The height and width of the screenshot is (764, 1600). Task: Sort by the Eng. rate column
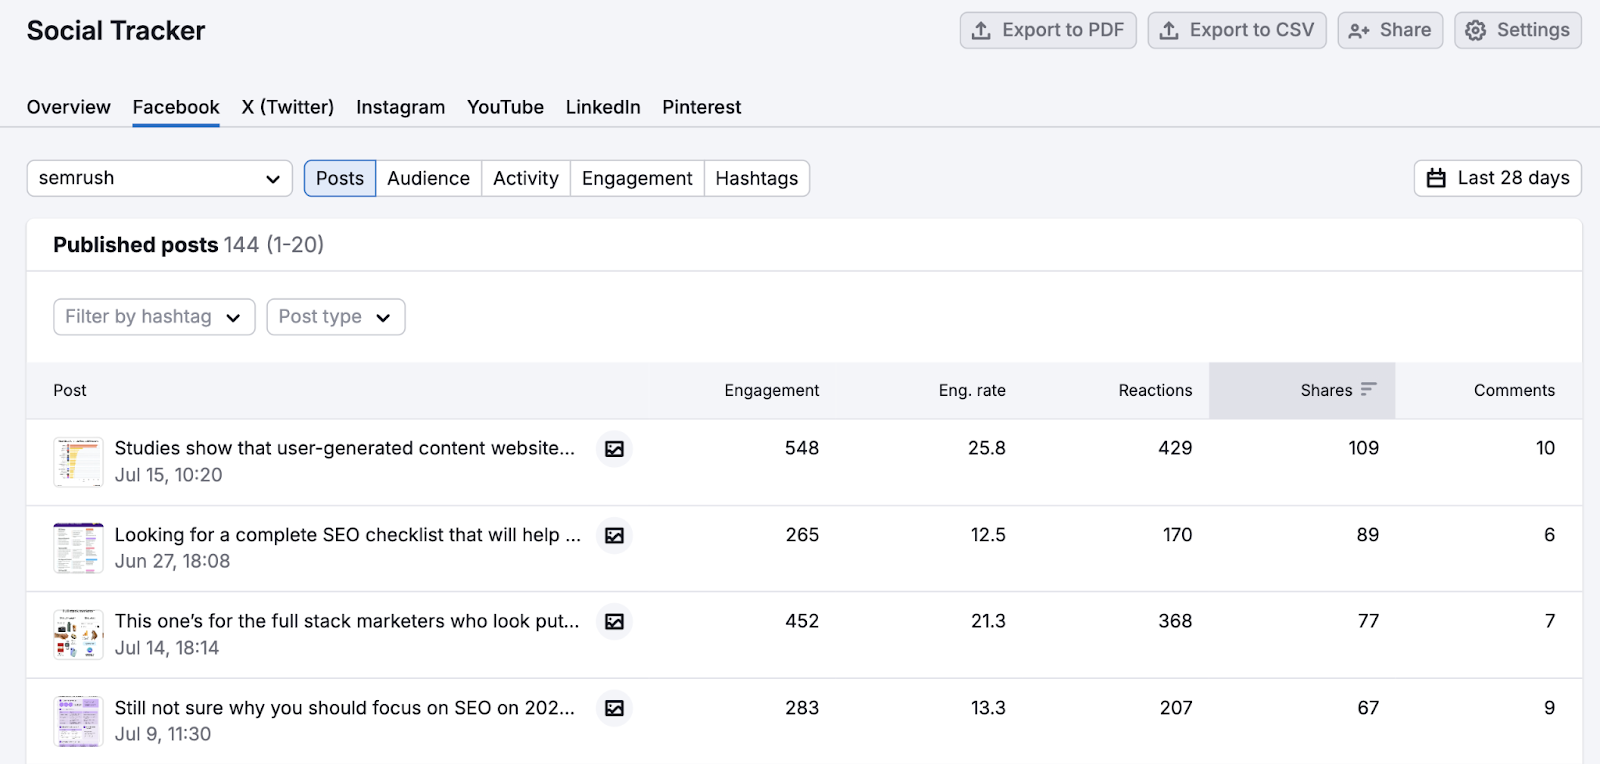coord(972,390)
